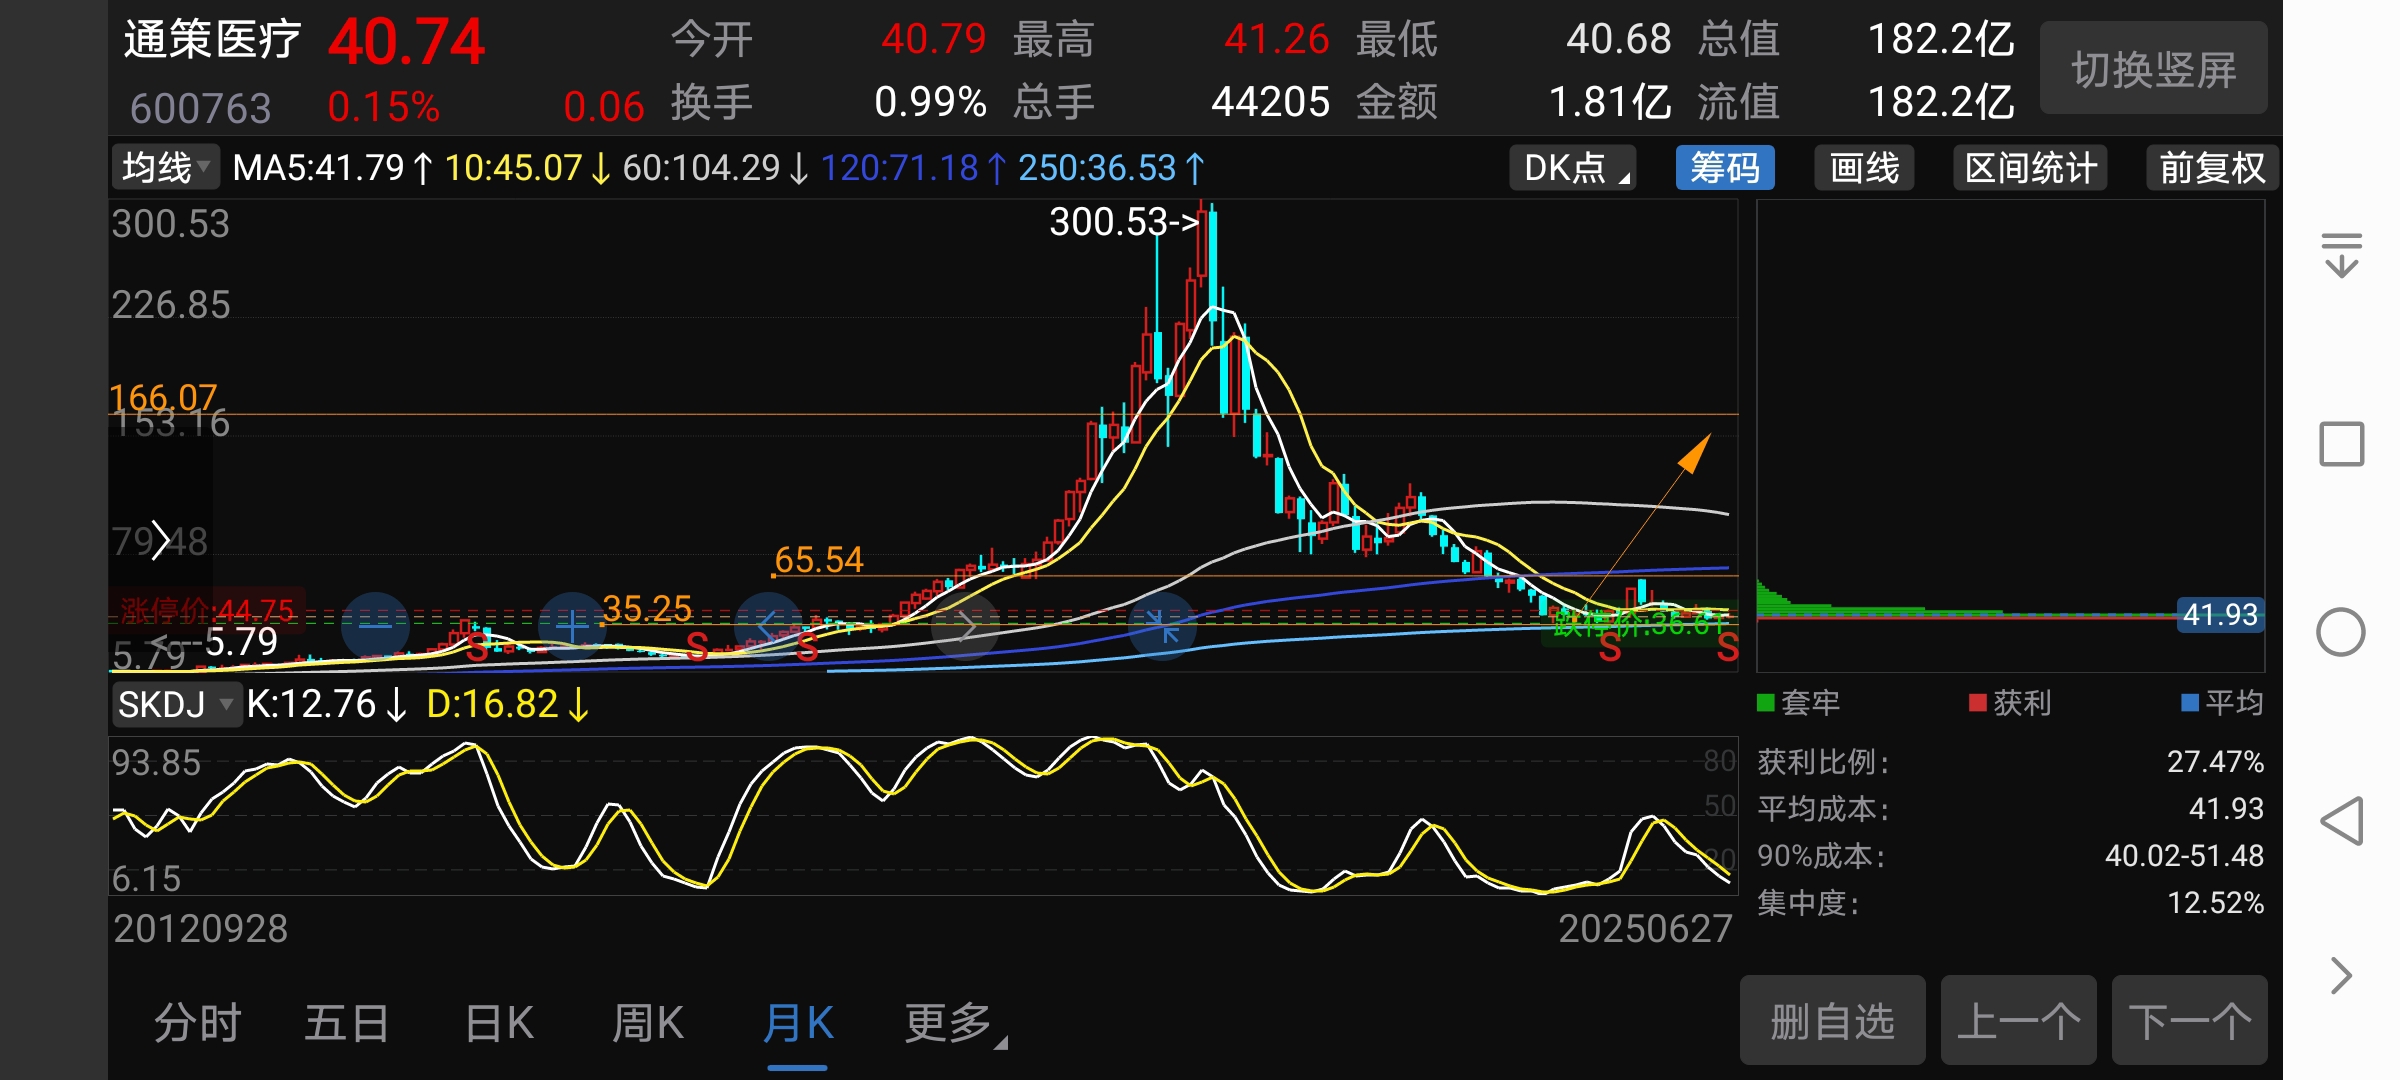Tap the 换手 0.99% turnover value
This screenshot has height=1080, width=2400.
(x=930, y=102)
